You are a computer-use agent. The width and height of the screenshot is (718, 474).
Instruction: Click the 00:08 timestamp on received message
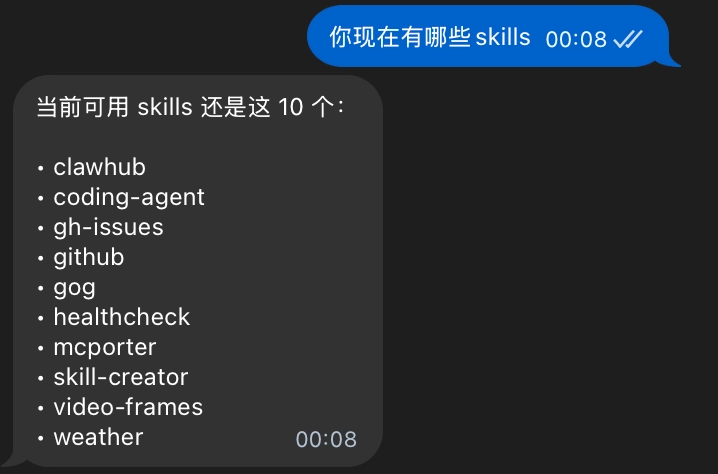click(x=326, y=439)
